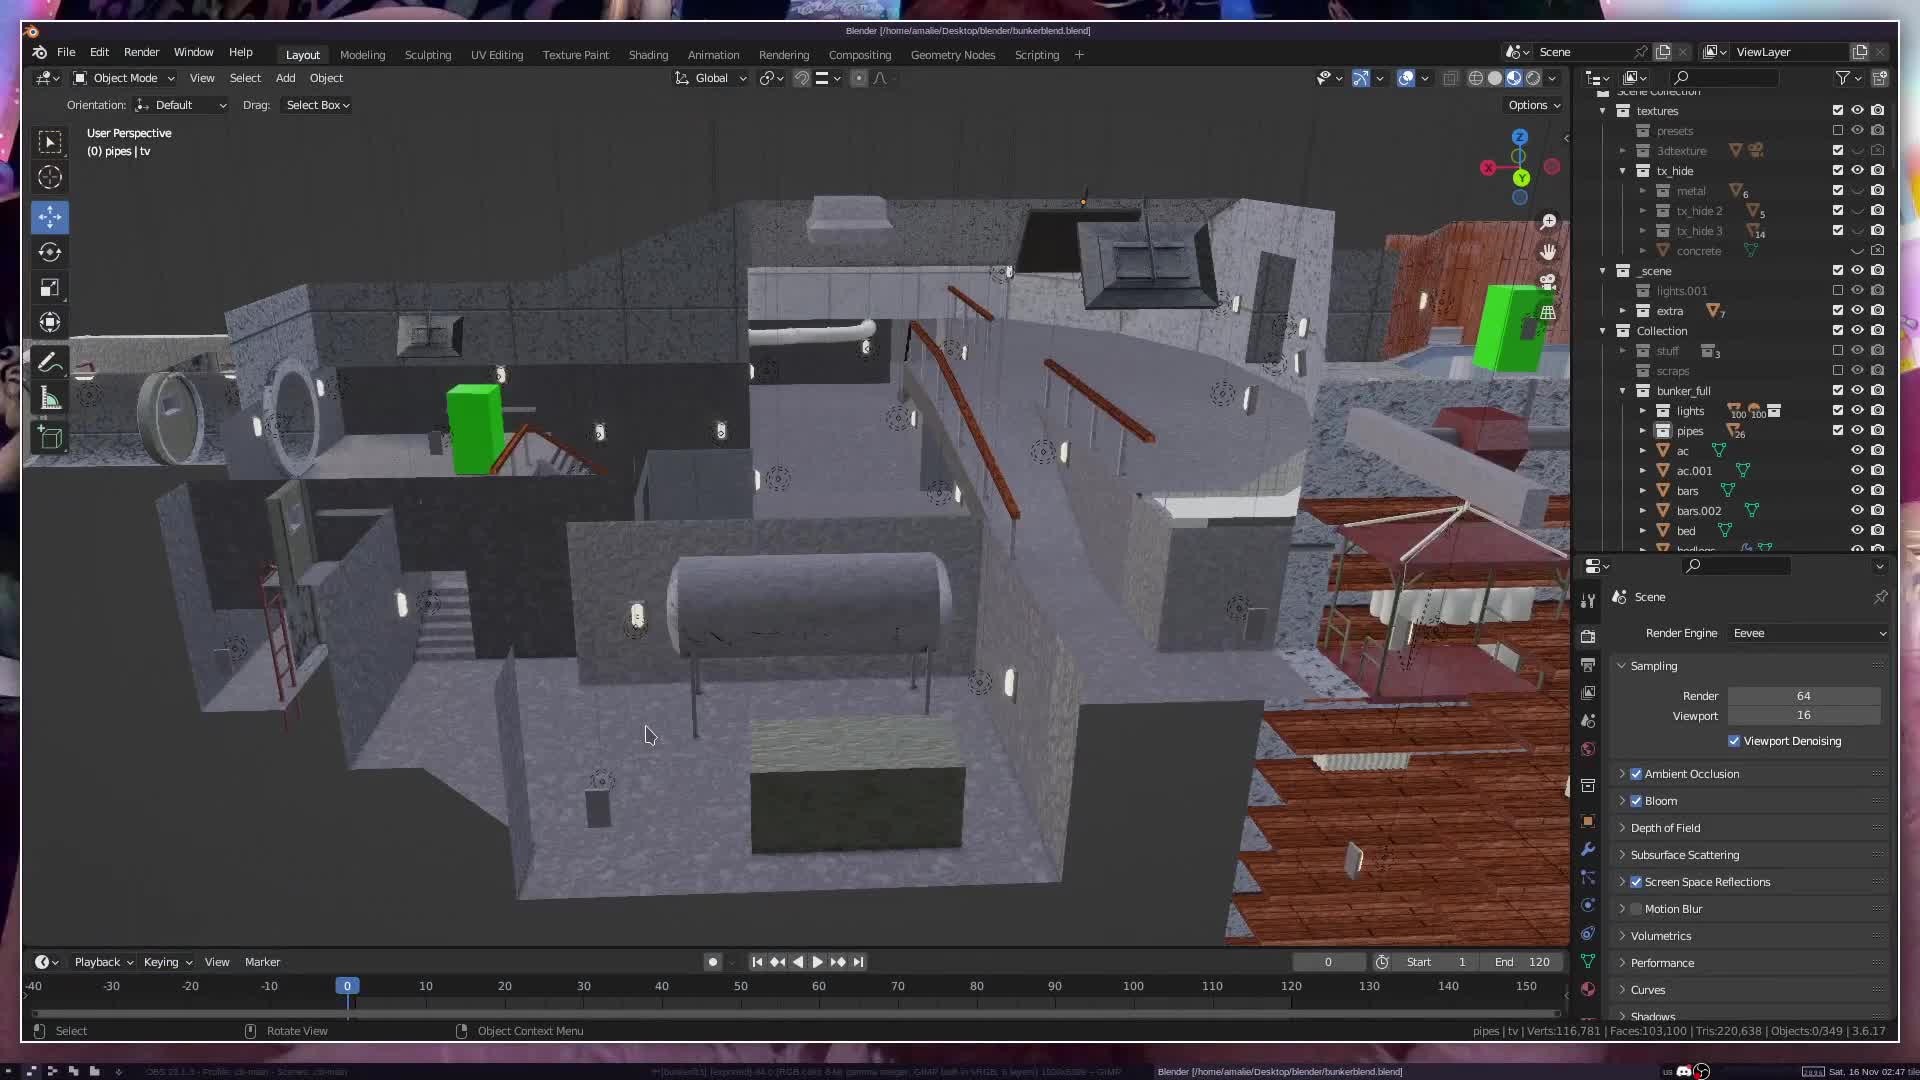Activate the Annotate tool
Image resolution: width=1920 pixels, height=1080 pixels.
pyautogui.click(x=49, y=363)
